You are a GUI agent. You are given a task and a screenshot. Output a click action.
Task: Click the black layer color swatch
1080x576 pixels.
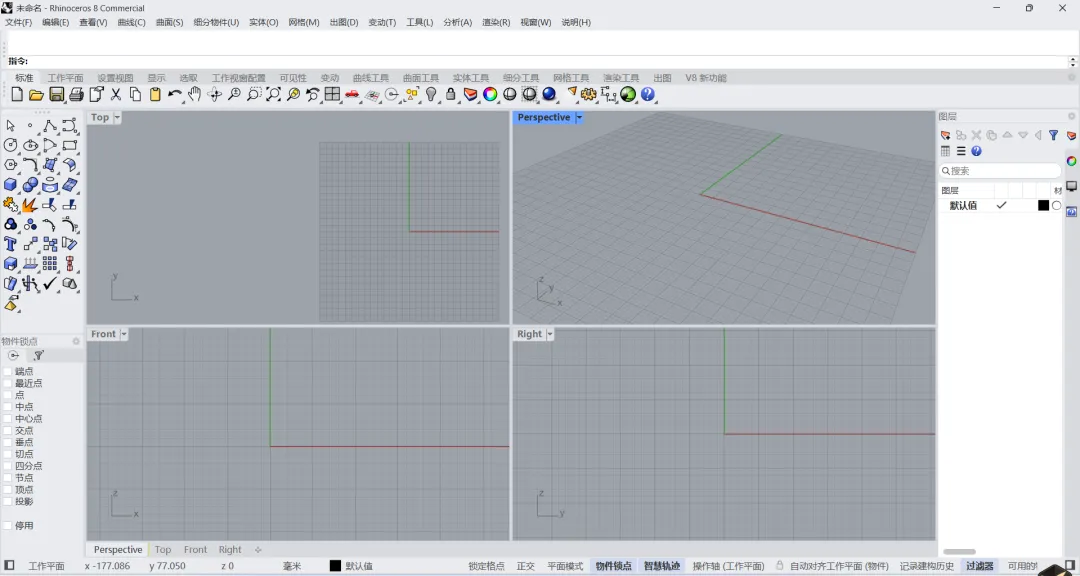click(x=1043, y=205)
